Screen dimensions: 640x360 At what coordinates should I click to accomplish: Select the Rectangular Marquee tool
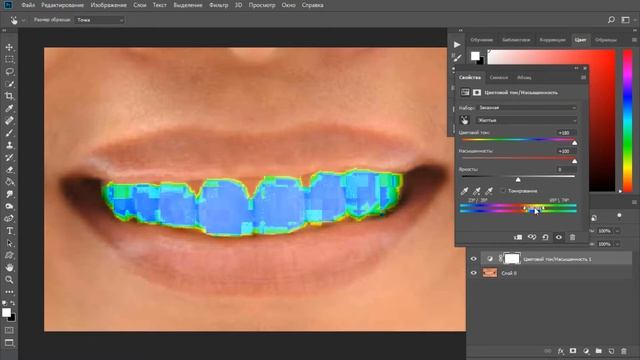pos(9,60)
